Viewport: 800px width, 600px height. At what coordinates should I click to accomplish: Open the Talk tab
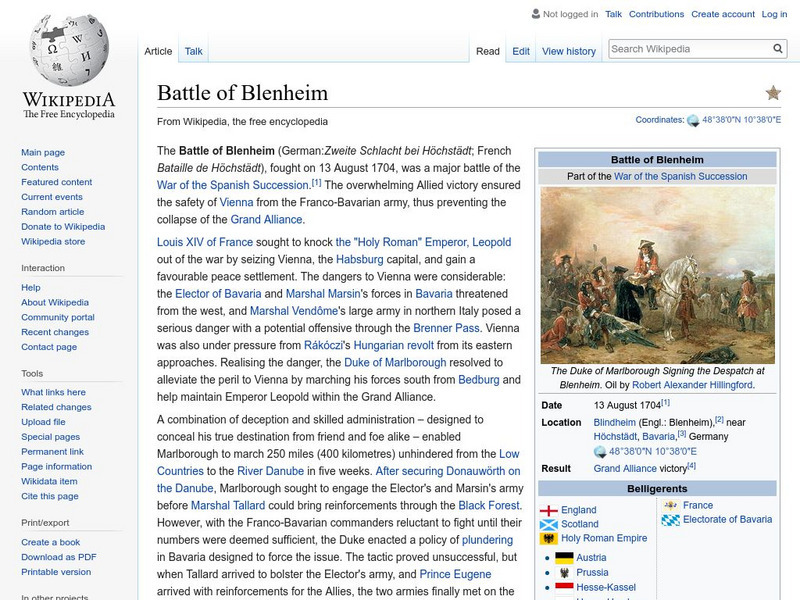194,51
